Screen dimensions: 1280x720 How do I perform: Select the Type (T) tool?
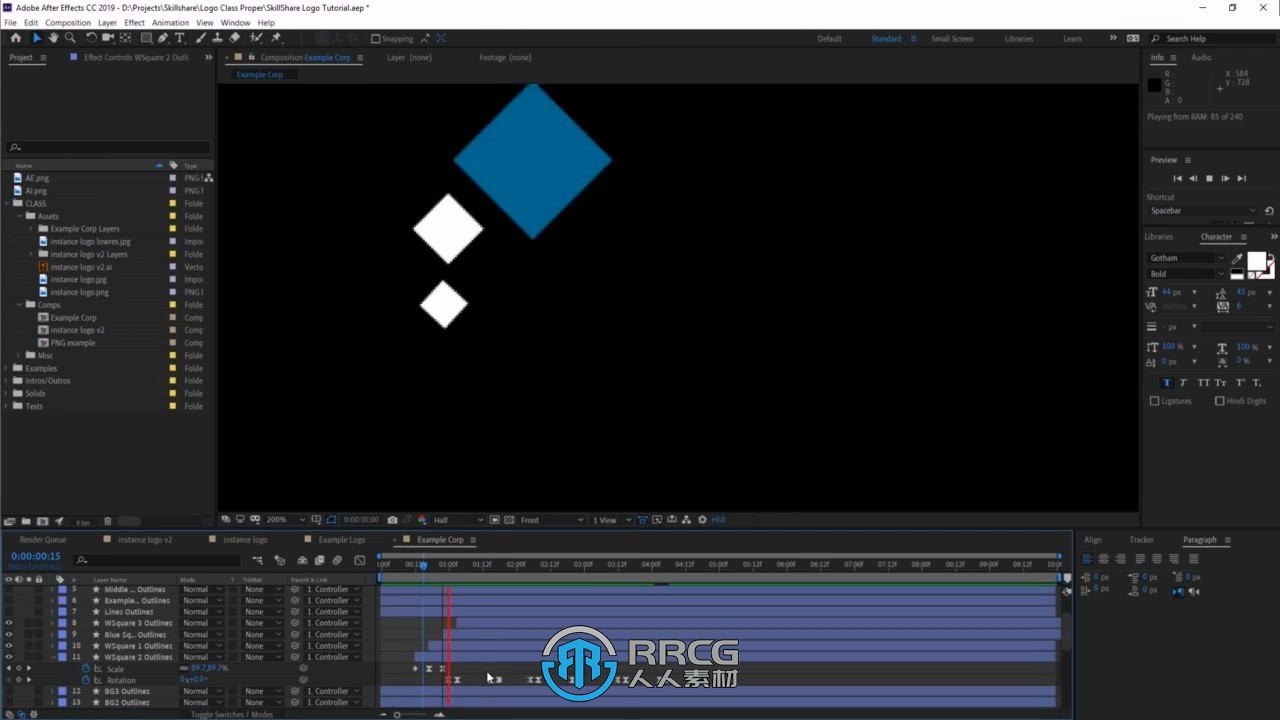[x=180, y=38]
